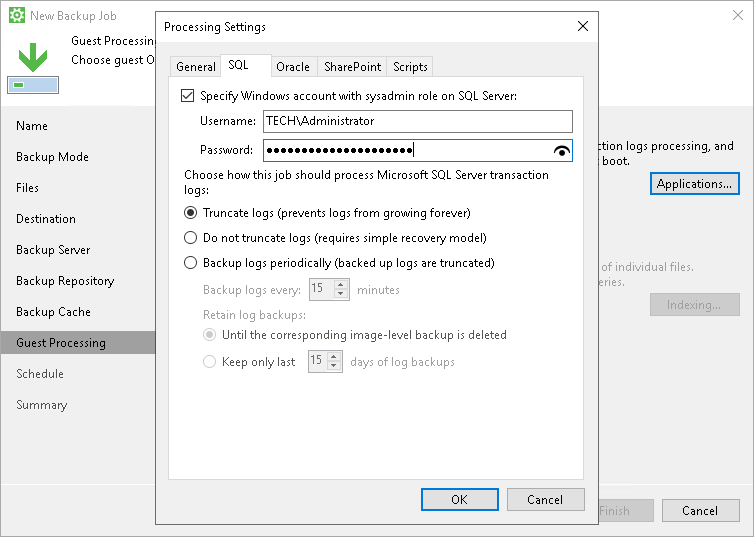Uncheck Specify Windows account with sysadmin role
Viewport: 754px width, 537px height.
188,96
